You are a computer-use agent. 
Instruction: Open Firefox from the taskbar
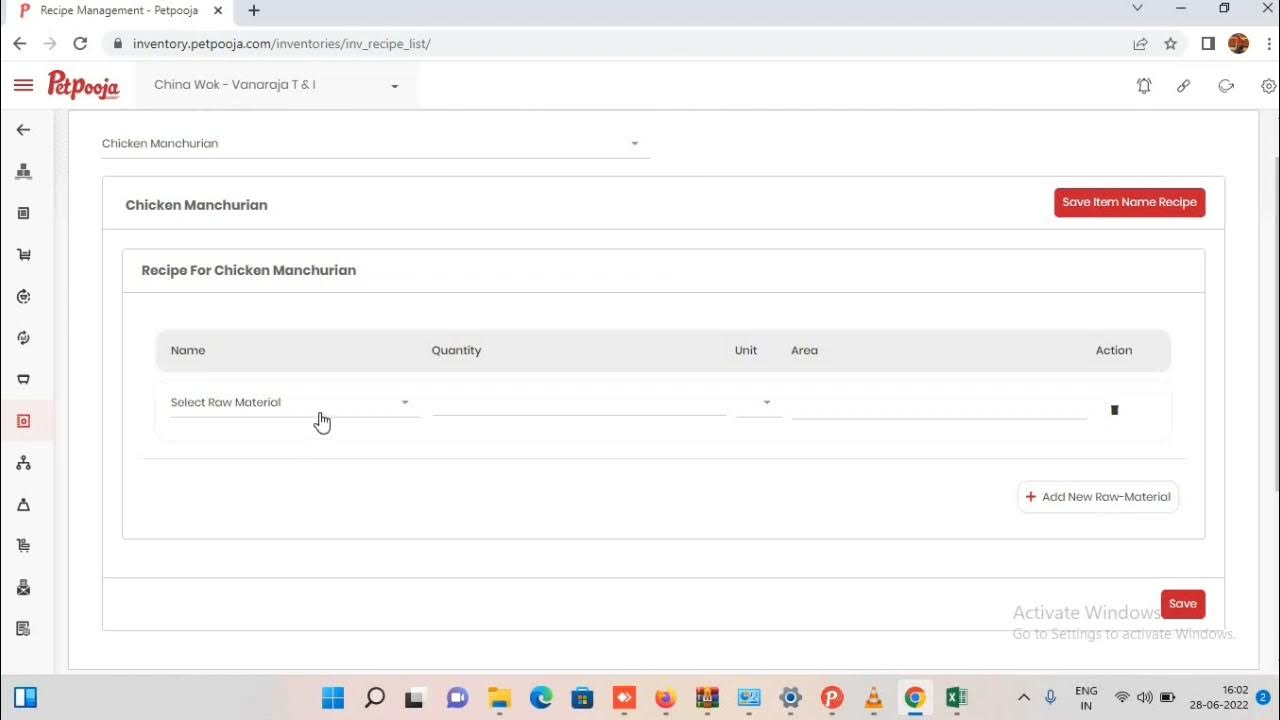point(665,698)
